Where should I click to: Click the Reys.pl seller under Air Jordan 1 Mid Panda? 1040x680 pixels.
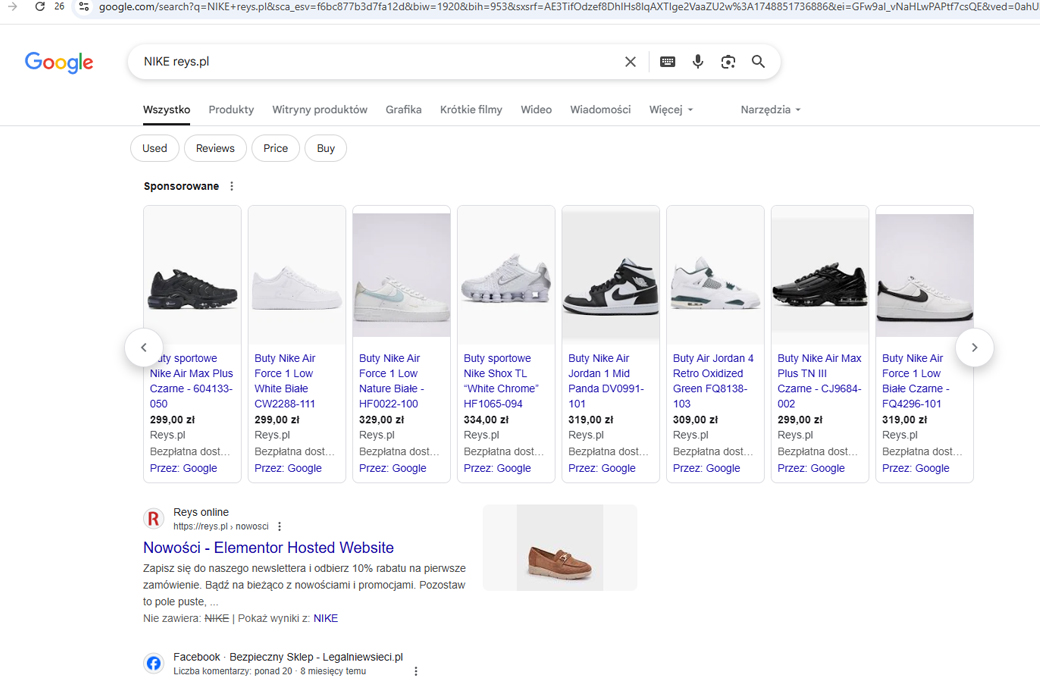(x=586, y=435)
